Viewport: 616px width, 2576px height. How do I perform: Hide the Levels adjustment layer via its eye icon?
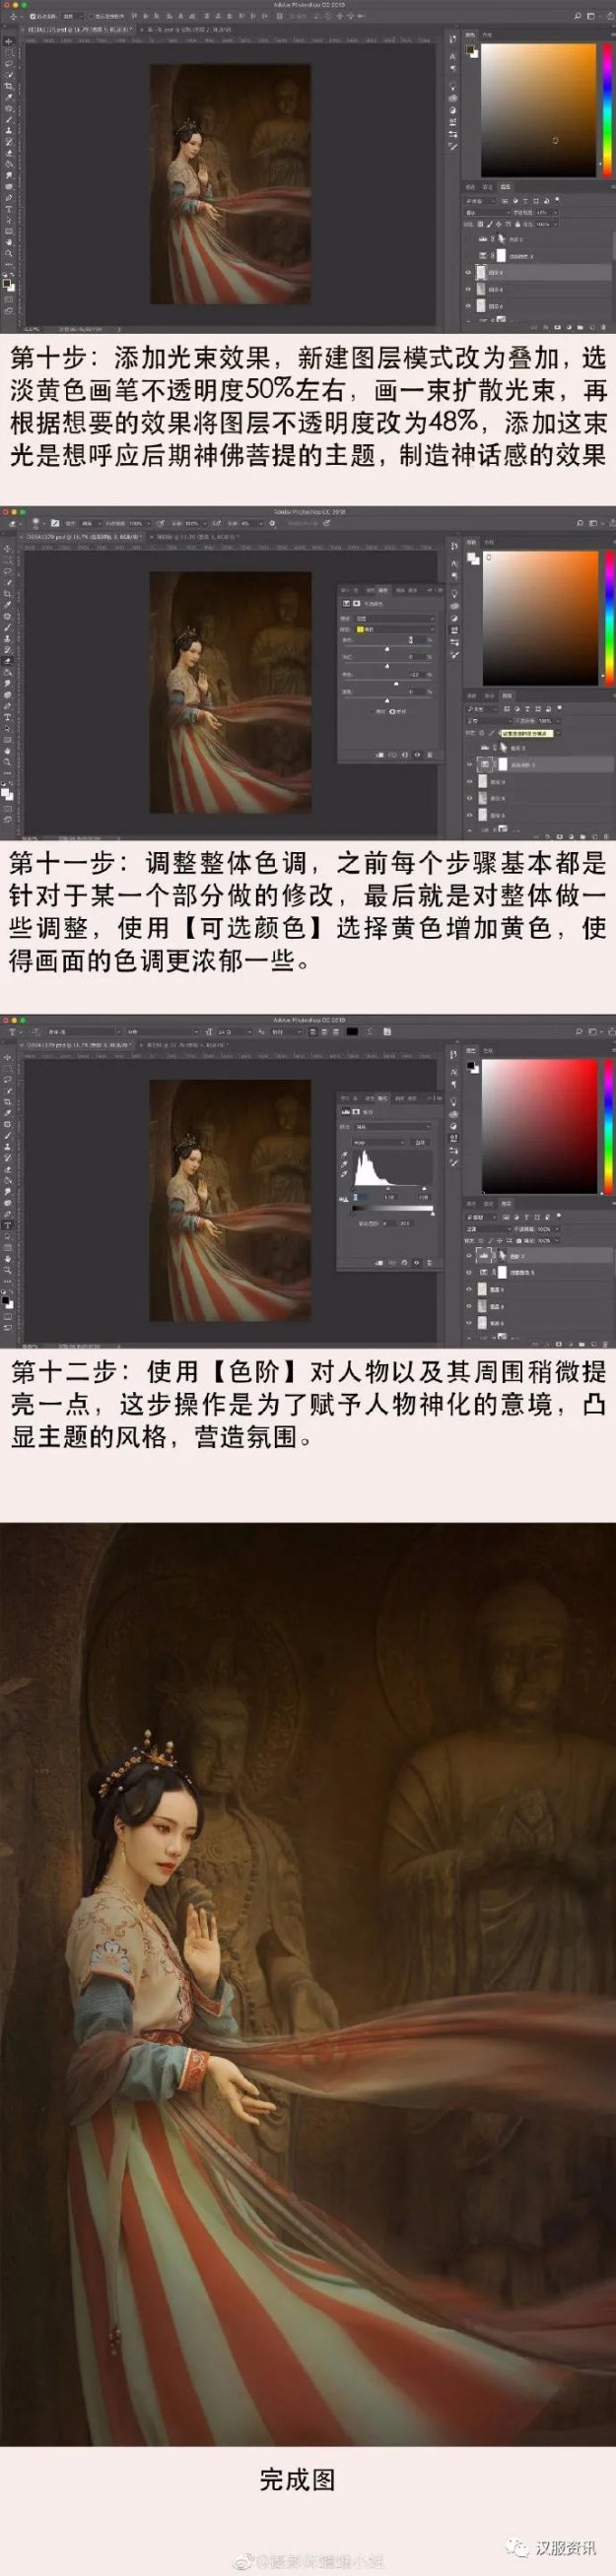469,1255
